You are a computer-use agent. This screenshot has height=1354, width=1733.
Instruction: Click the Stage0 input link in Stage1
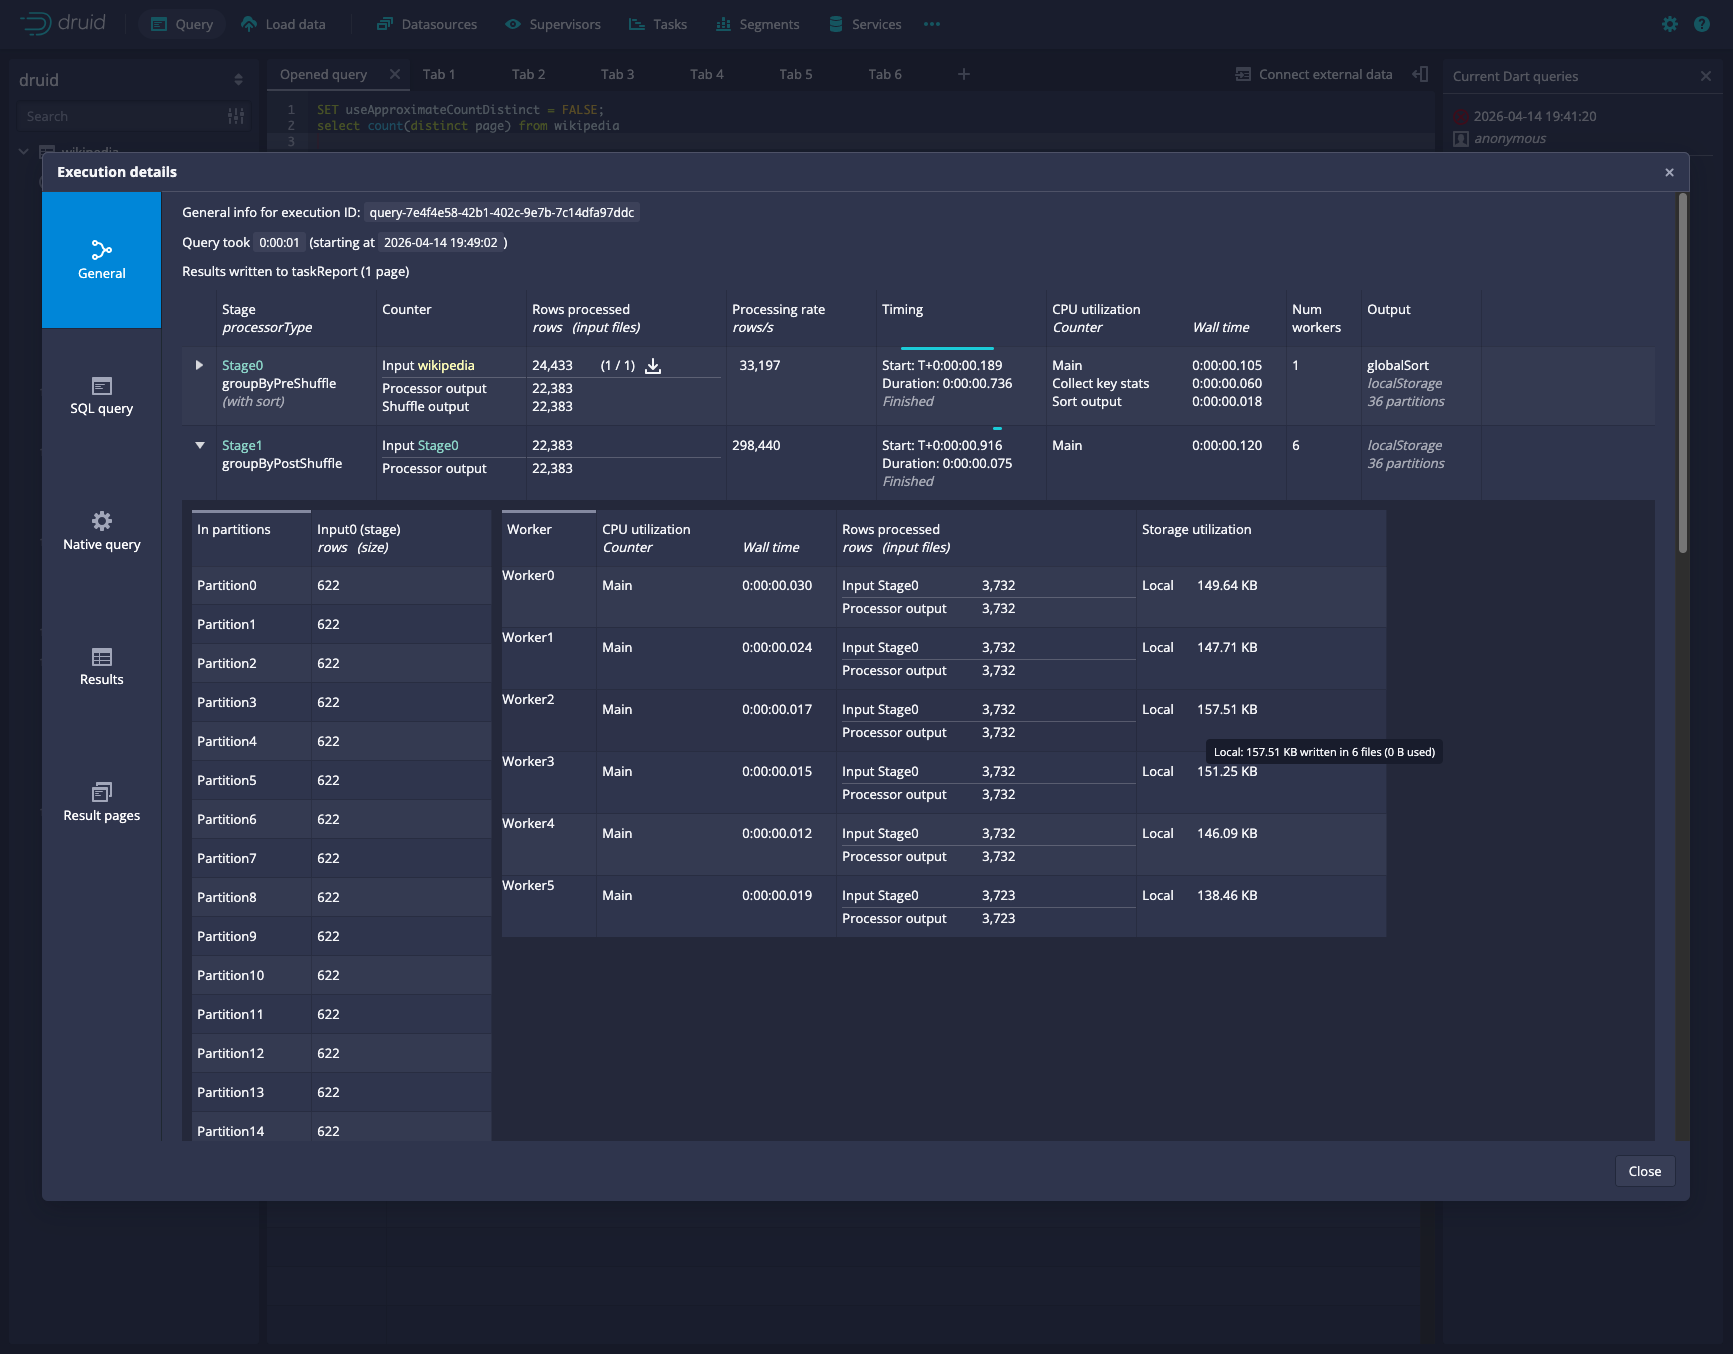(x=438, y=445)
